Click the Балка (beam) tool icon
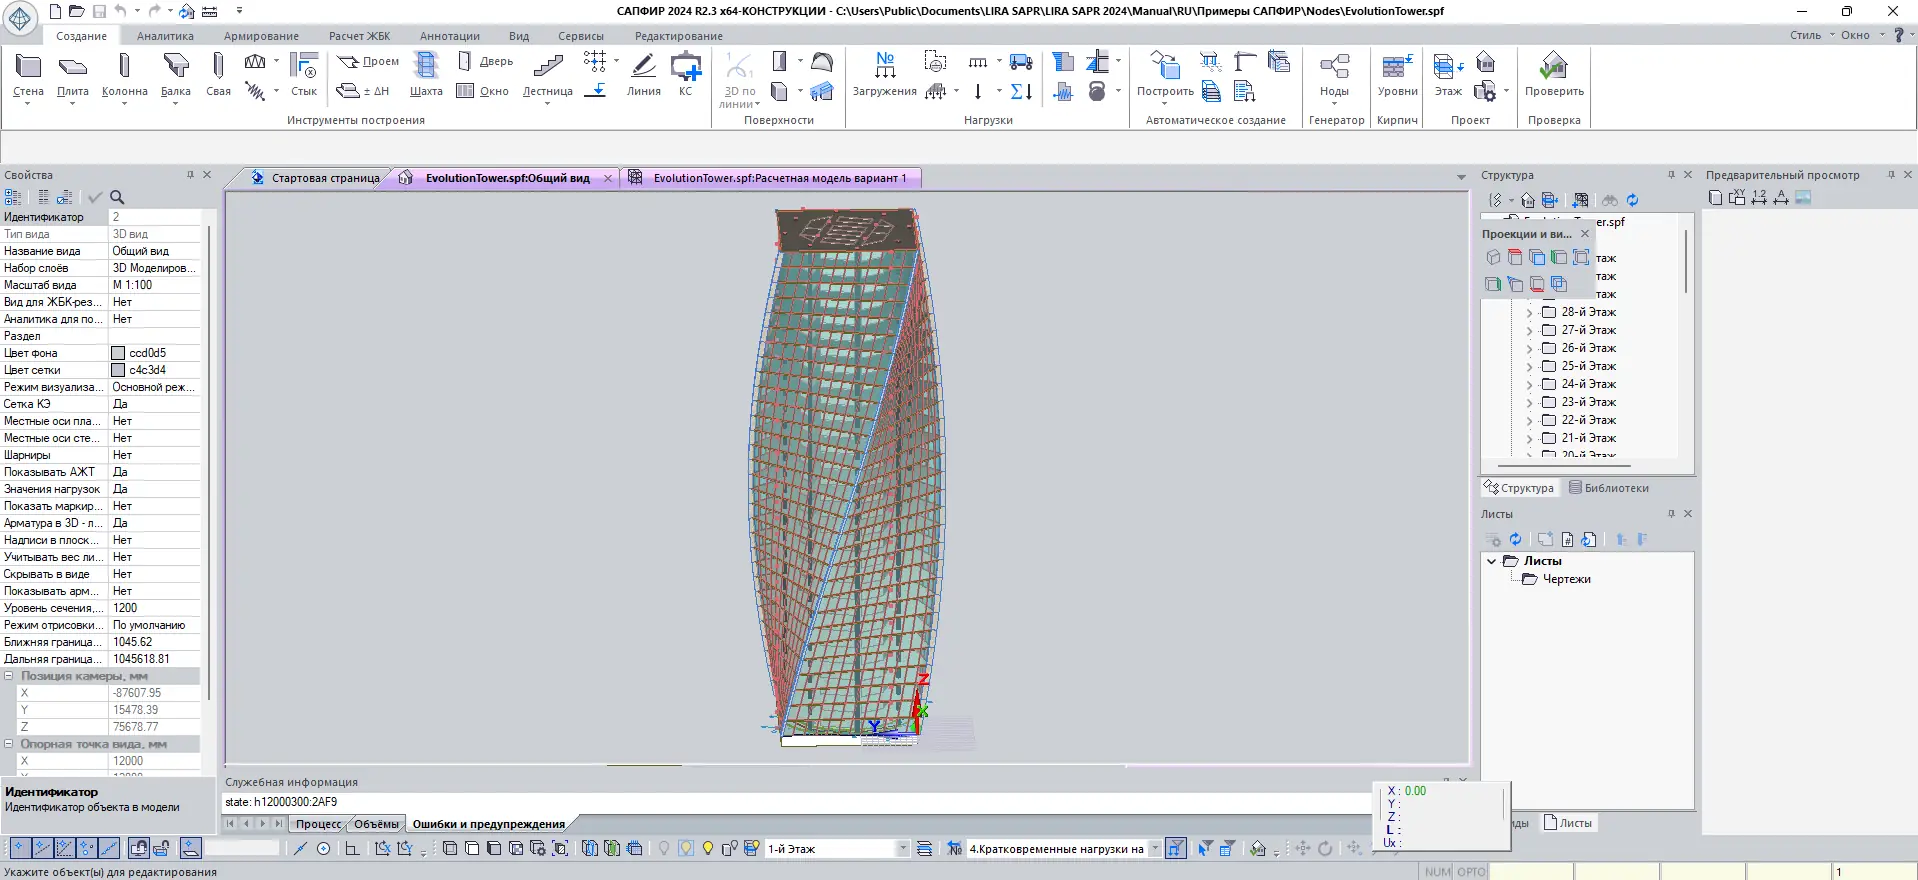 coord(176,67)
